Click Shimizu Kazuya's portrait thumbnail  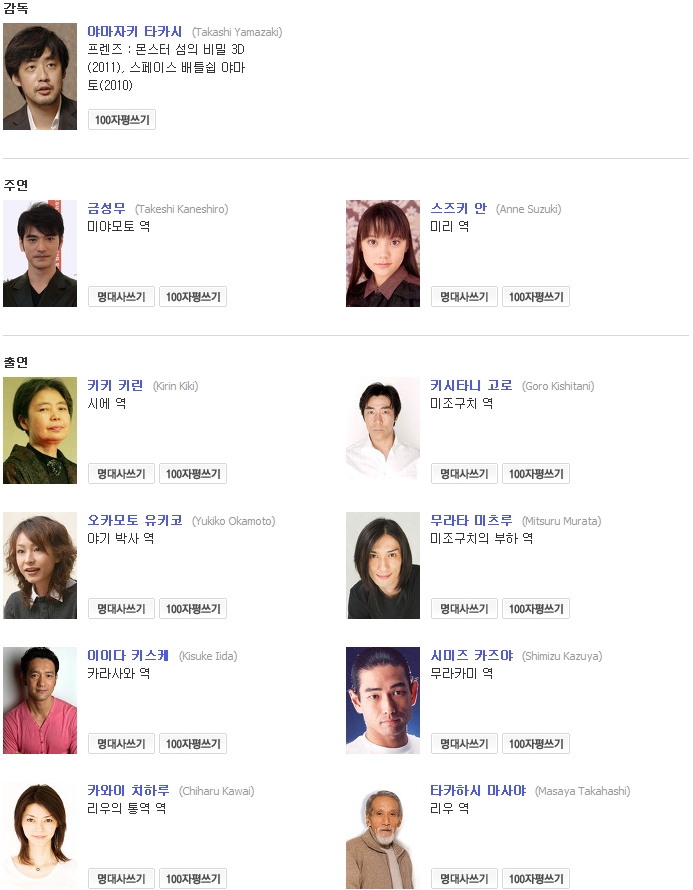pyautogui.click(x=383, y=701)
